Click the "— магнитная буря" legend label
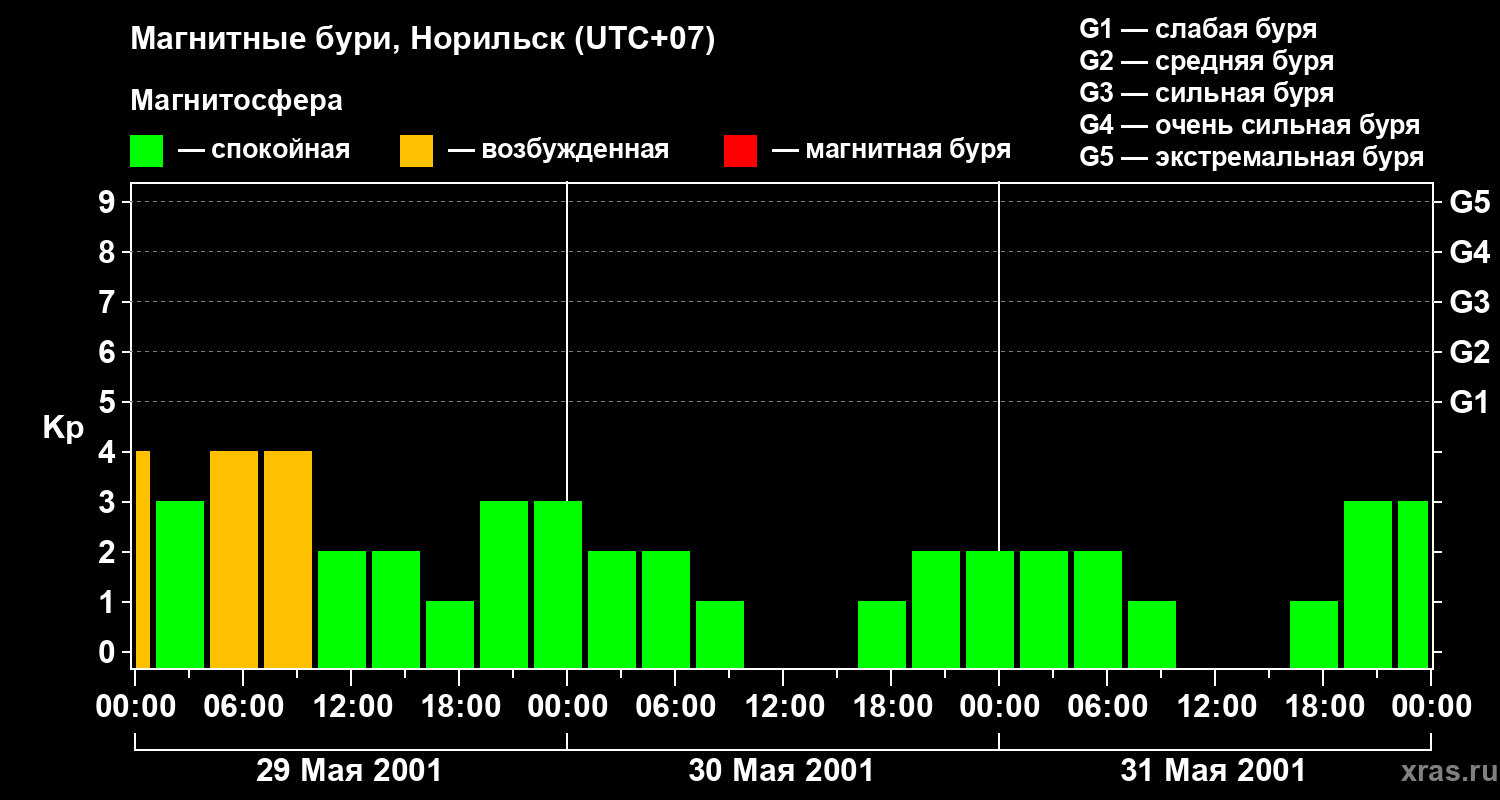Image resolution: width=1500 pixels, height=800 pixels. pyautogui.click(x=892, y=150)
